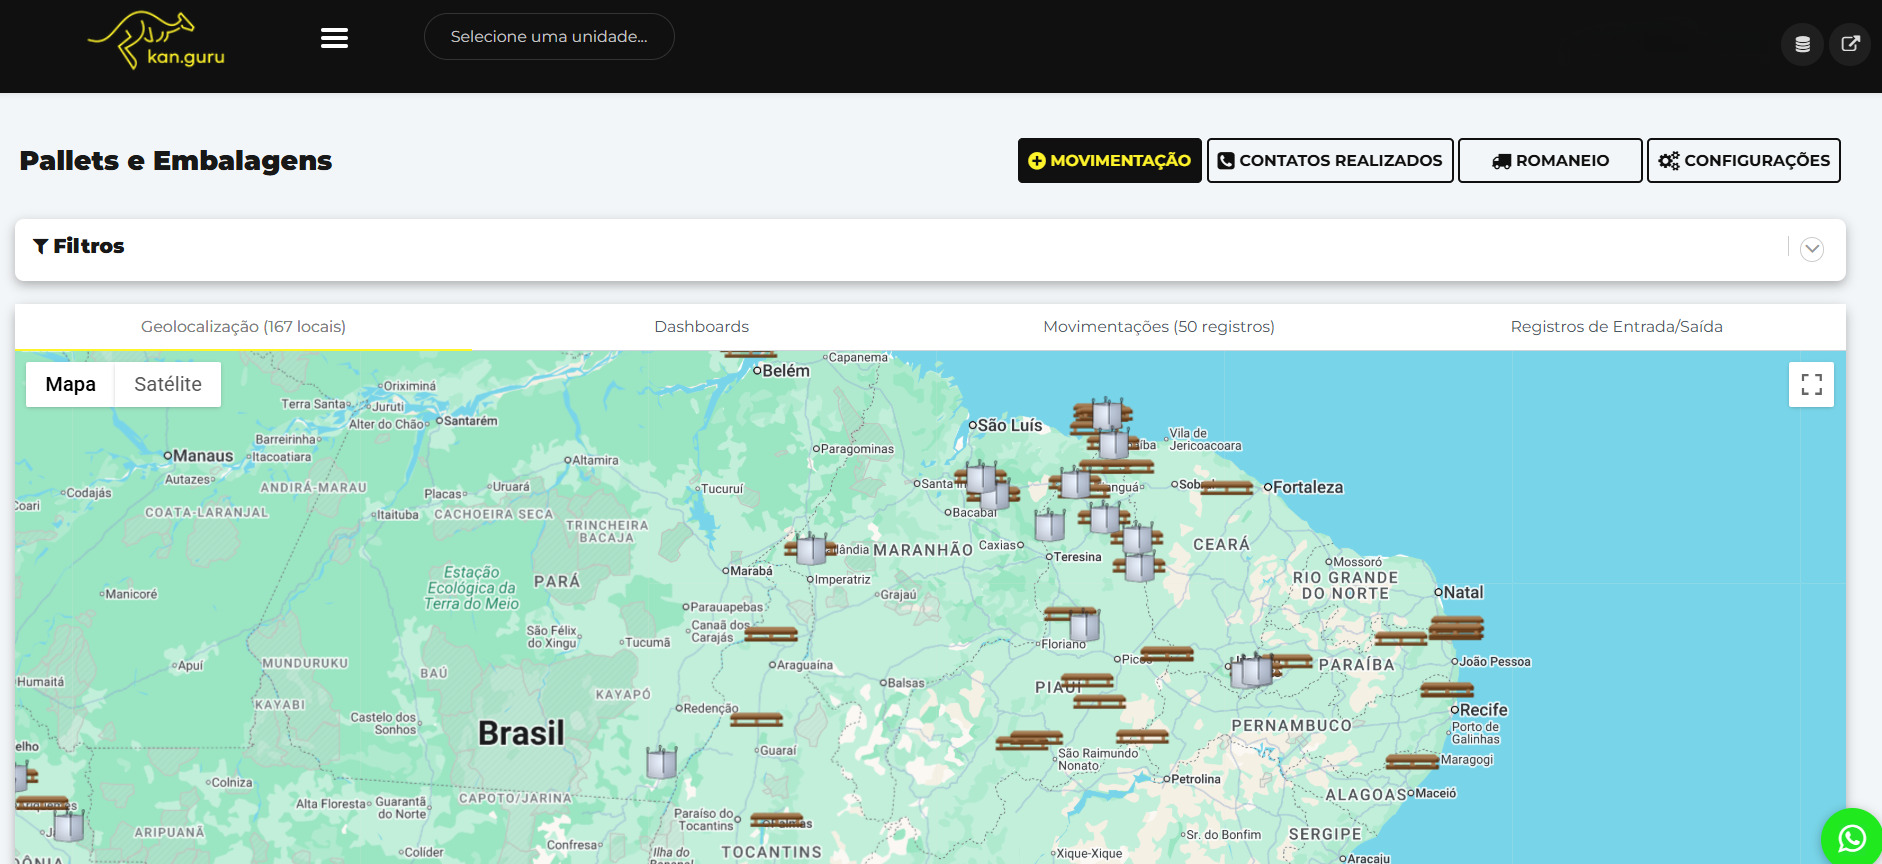Expand the Filtros panel chevron
The image size is (1882, 864).
[1812, 249]
